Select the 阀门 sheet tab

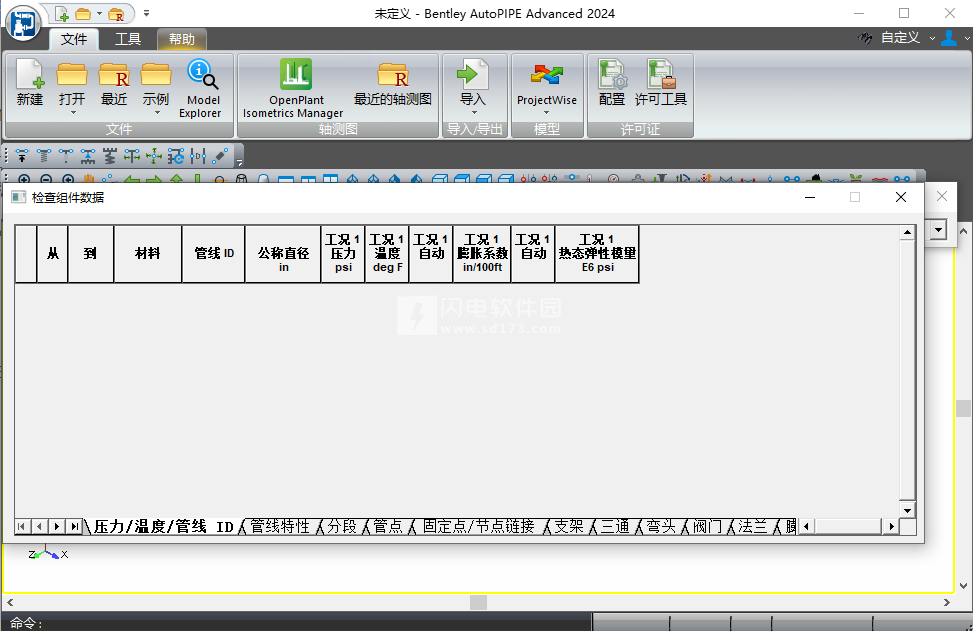(707, 527)
